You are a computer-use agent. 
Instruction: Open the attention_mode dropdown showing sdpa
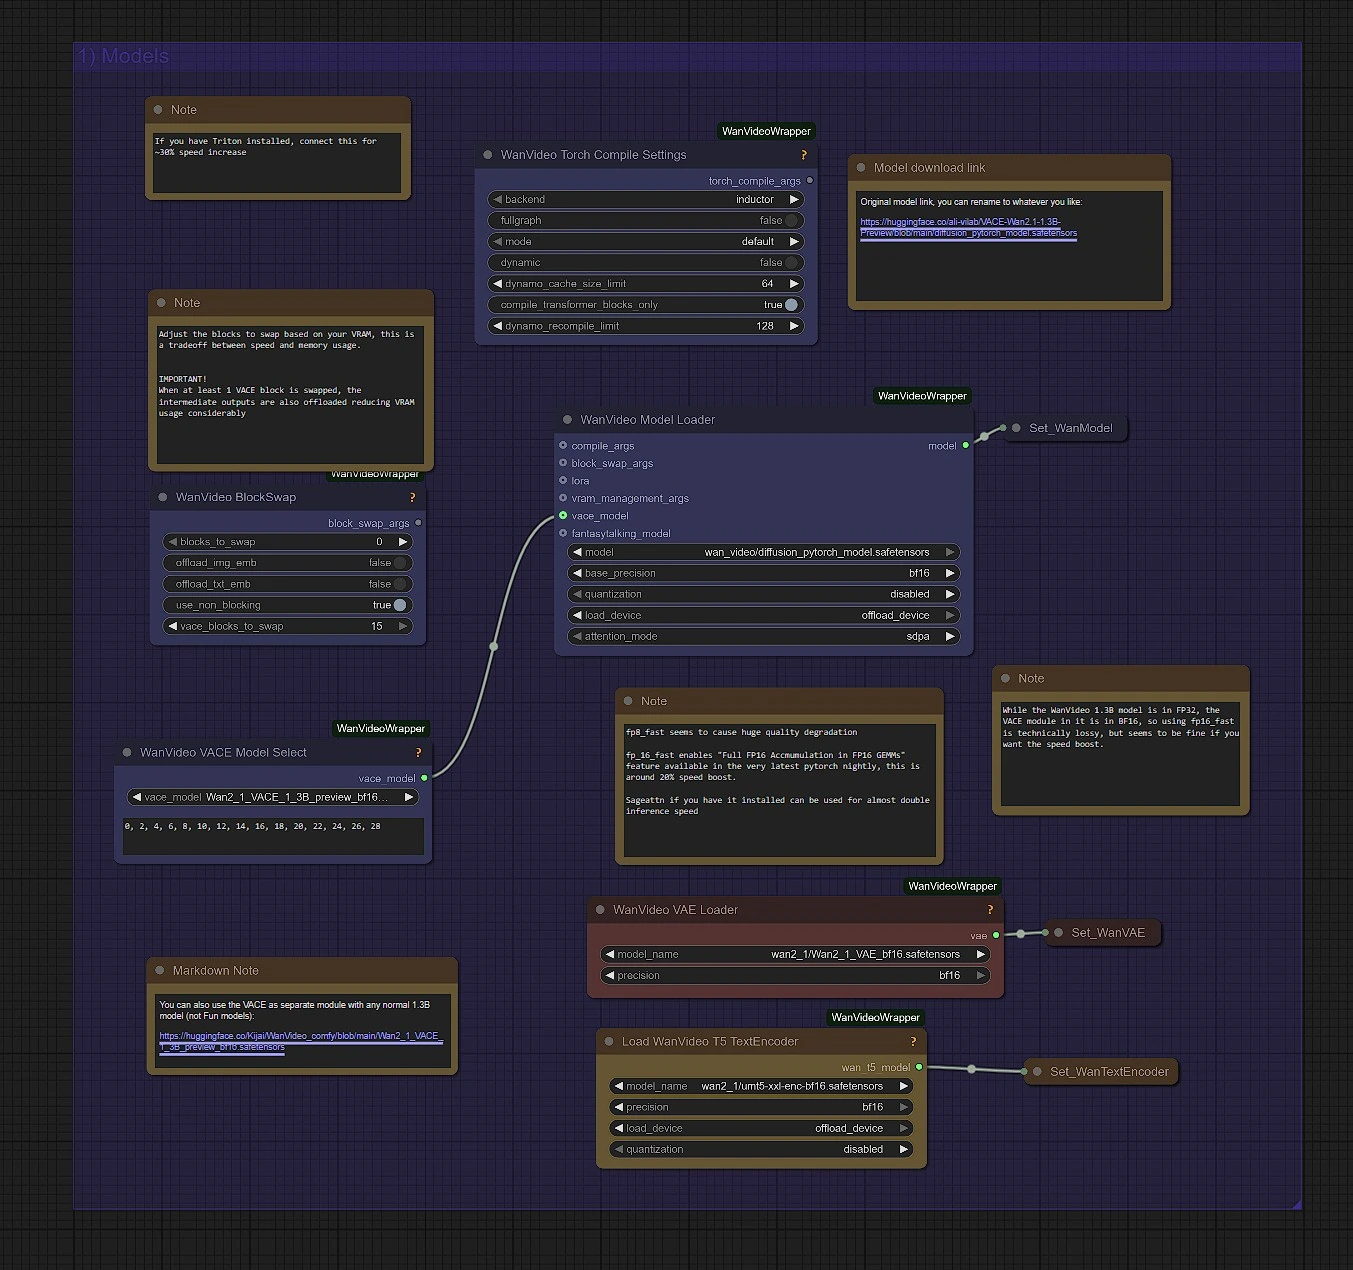[764, 637]
